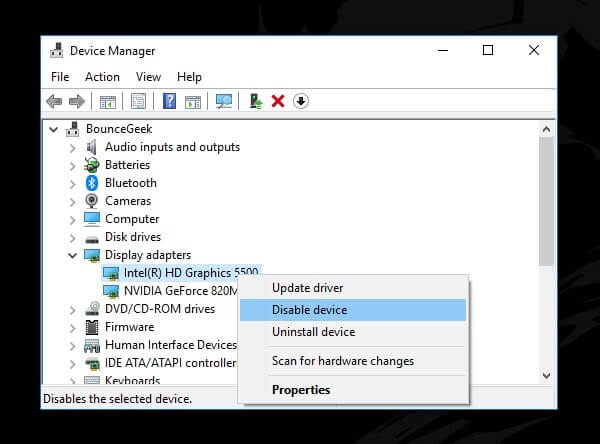Close the Device Manager window
Image resolution: width=600 pixels, height=444 pixels.
(x=533, y=50)
